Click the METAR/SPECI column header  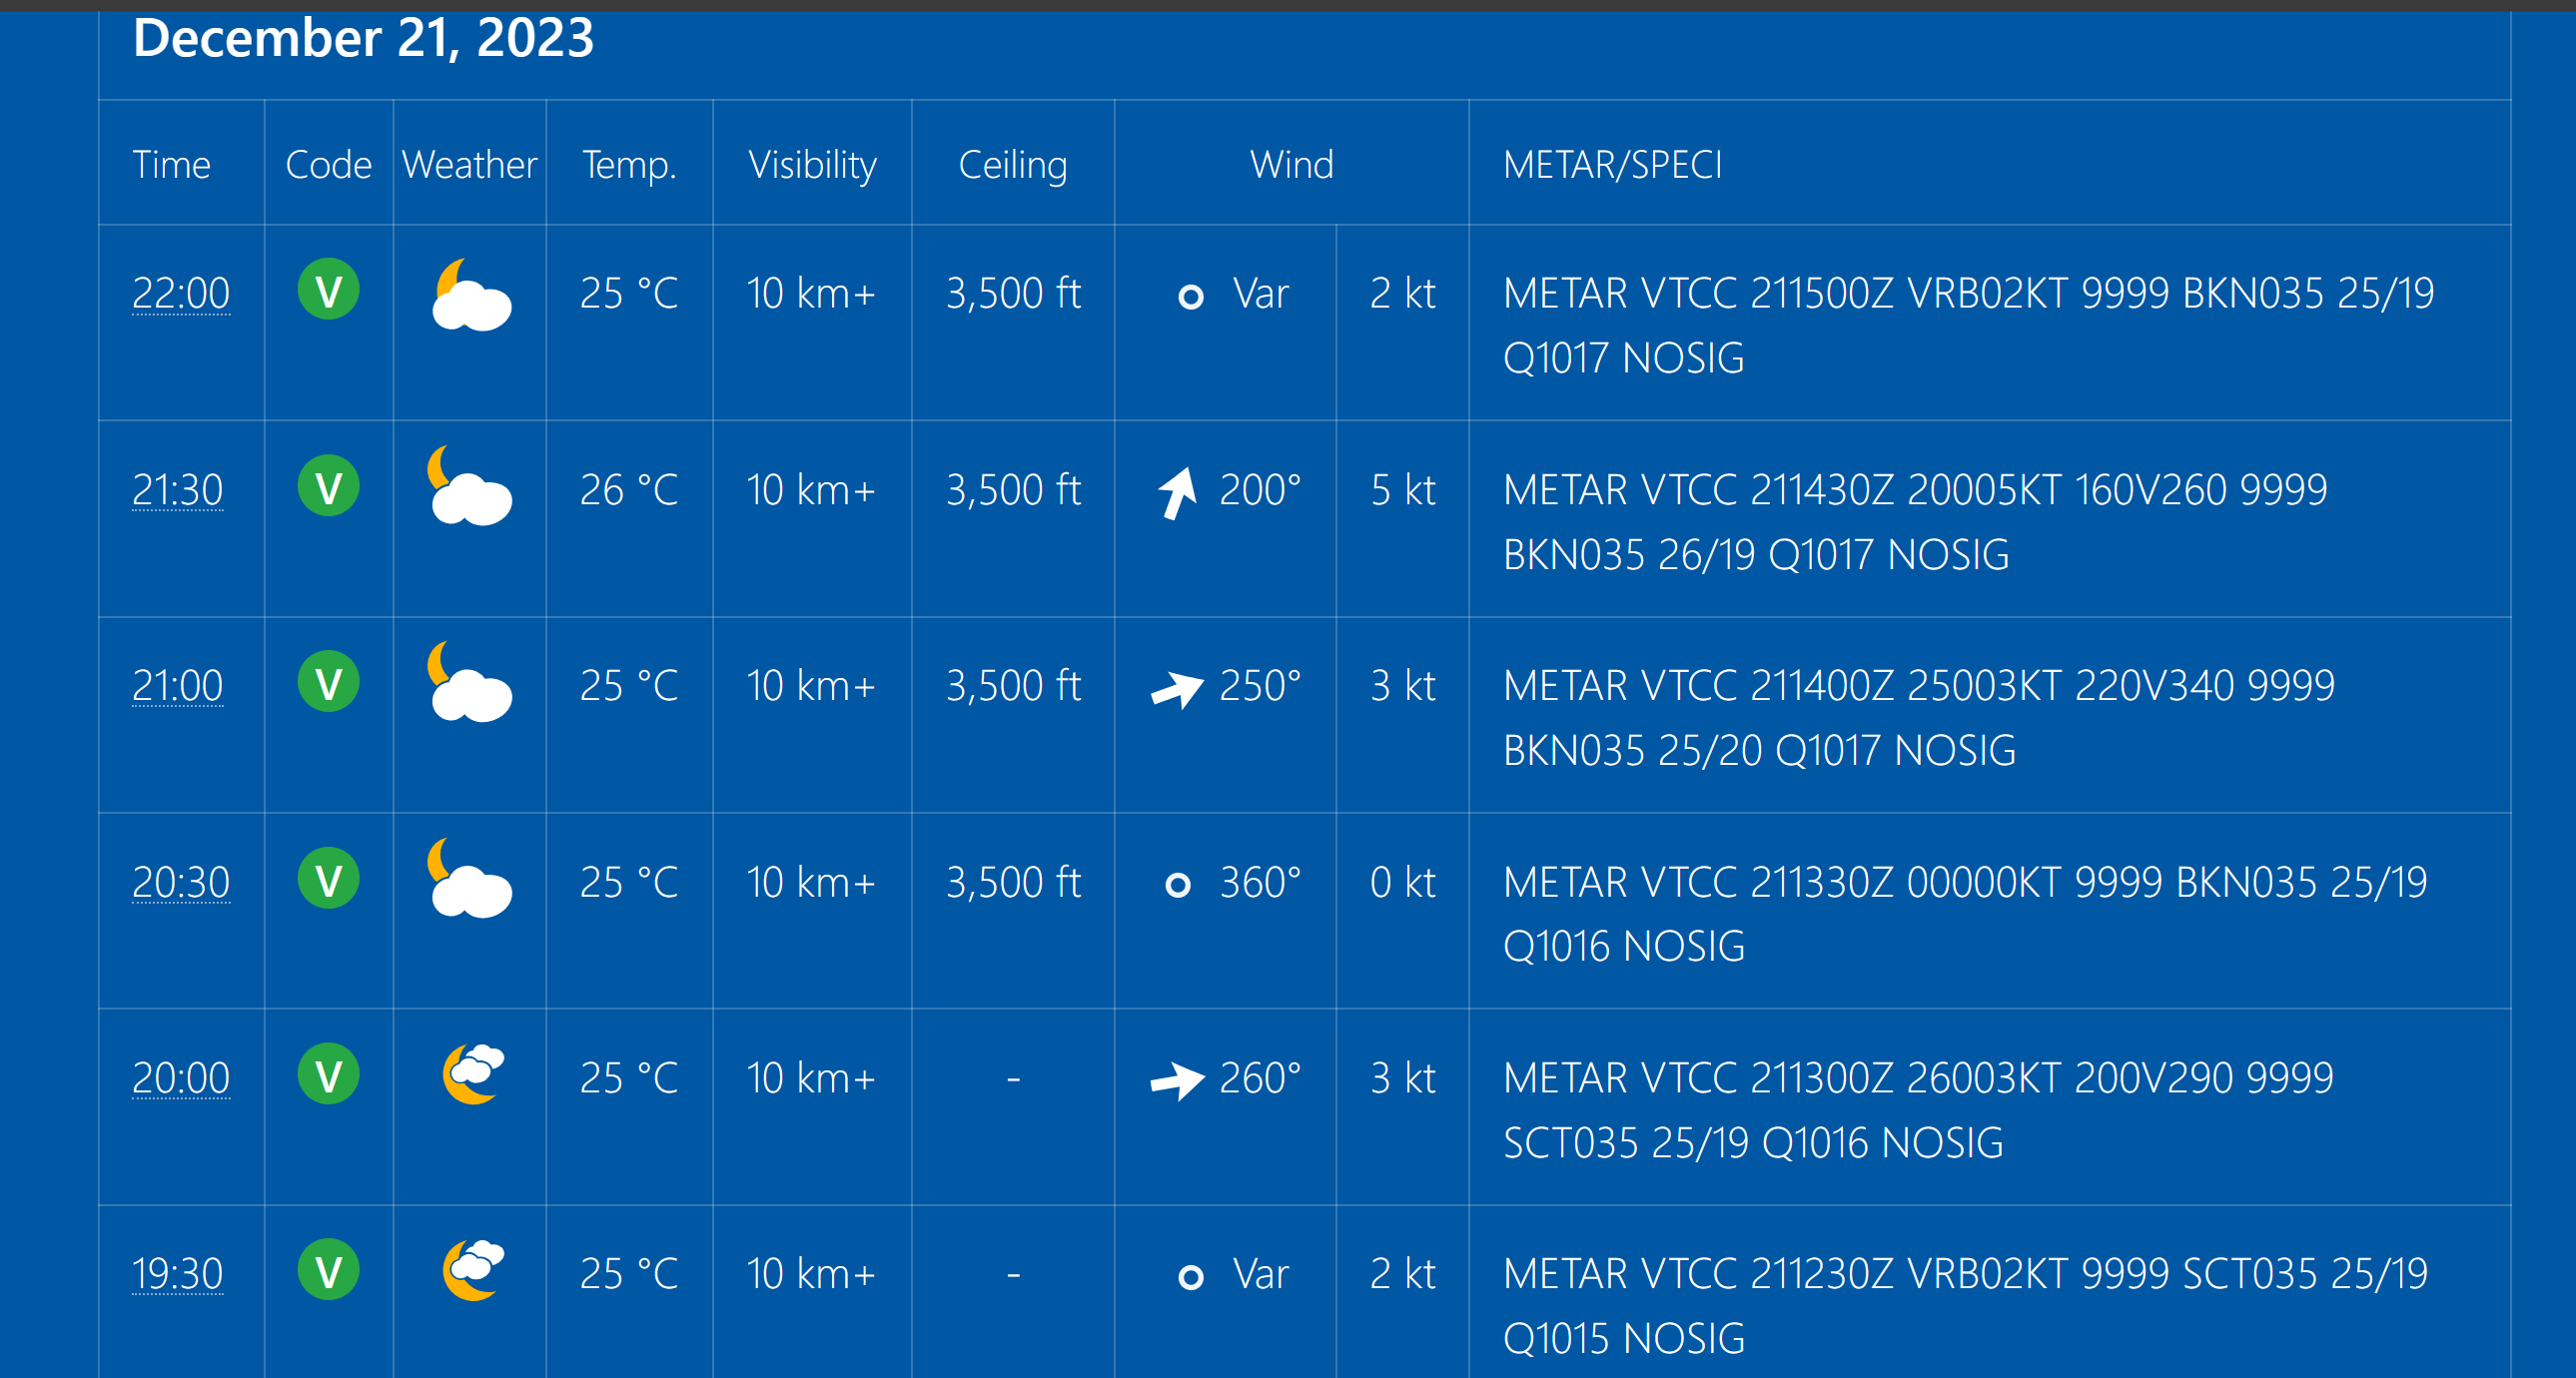pyautogui.click(x=1612, y=164)
